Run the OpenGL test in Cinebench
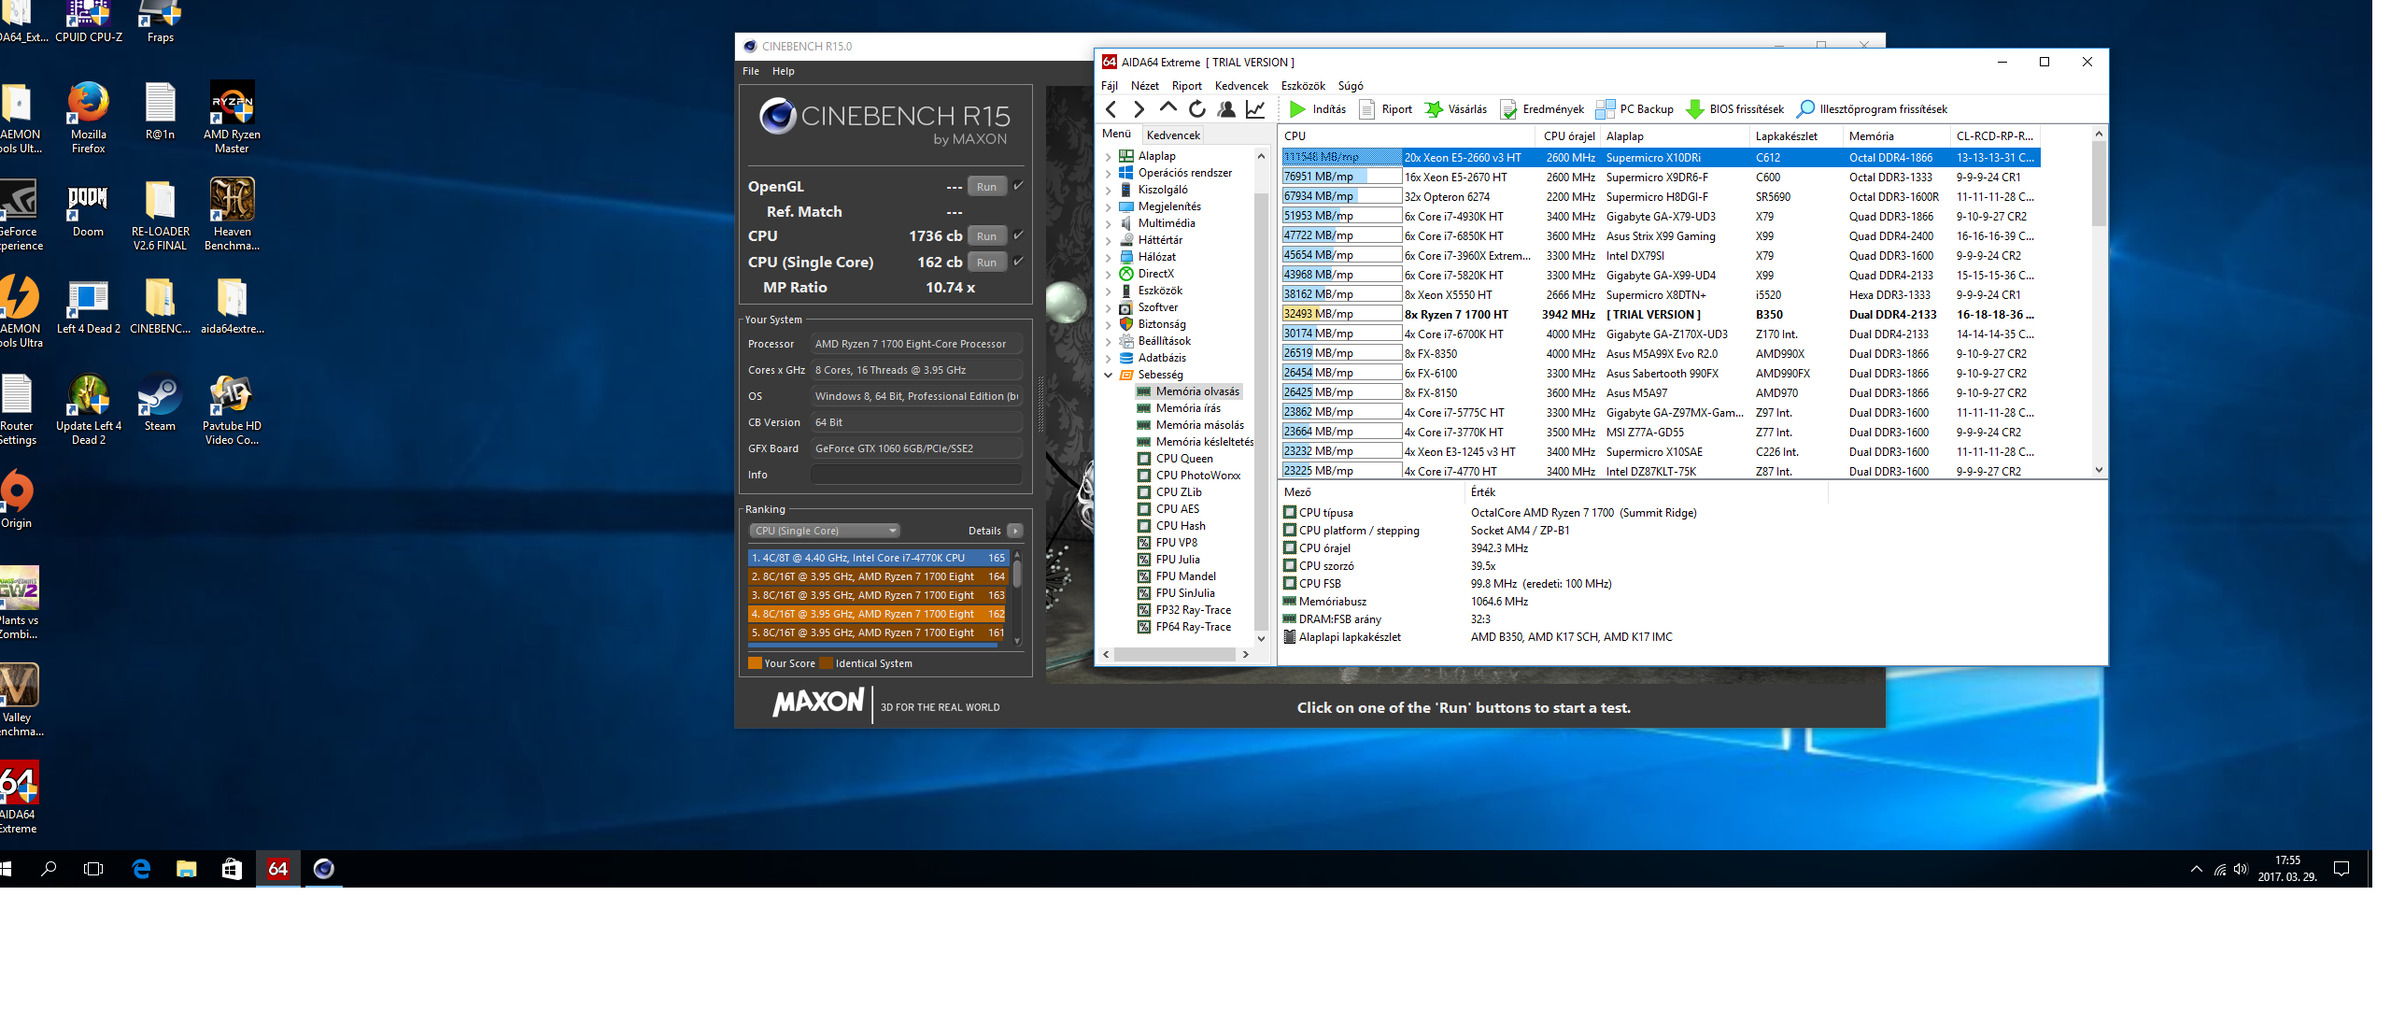The width and height of the screenshot is (2391, 1009). pyautogui.click(x=987, y=186)
